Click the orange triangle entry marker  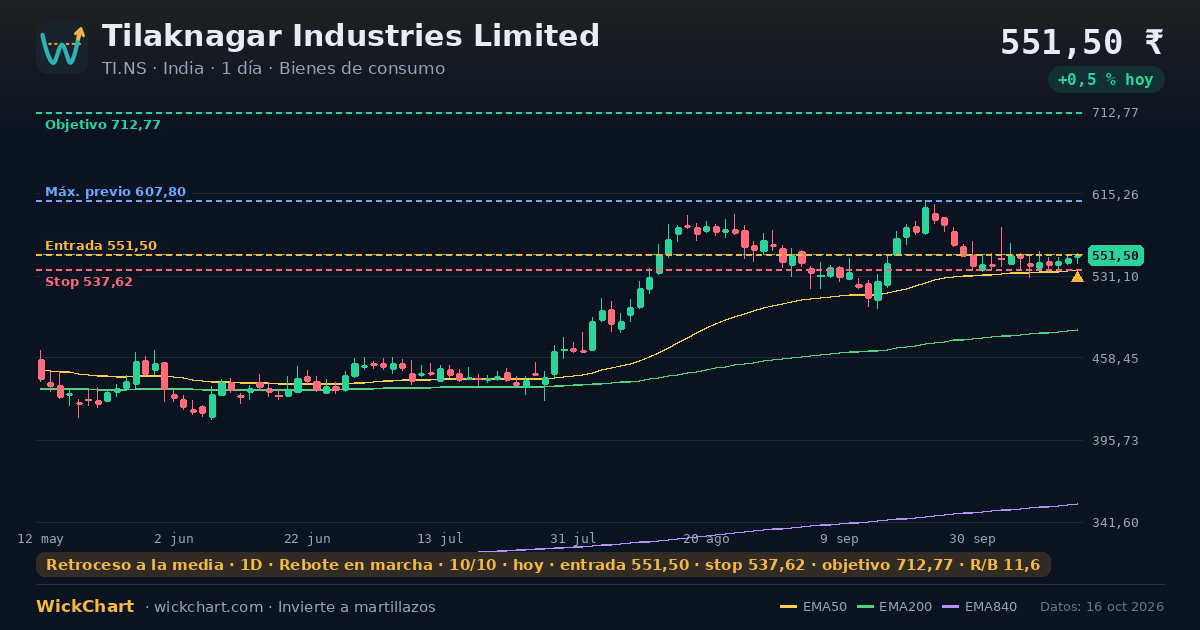pyautogui.click(x=1077, y=276)
